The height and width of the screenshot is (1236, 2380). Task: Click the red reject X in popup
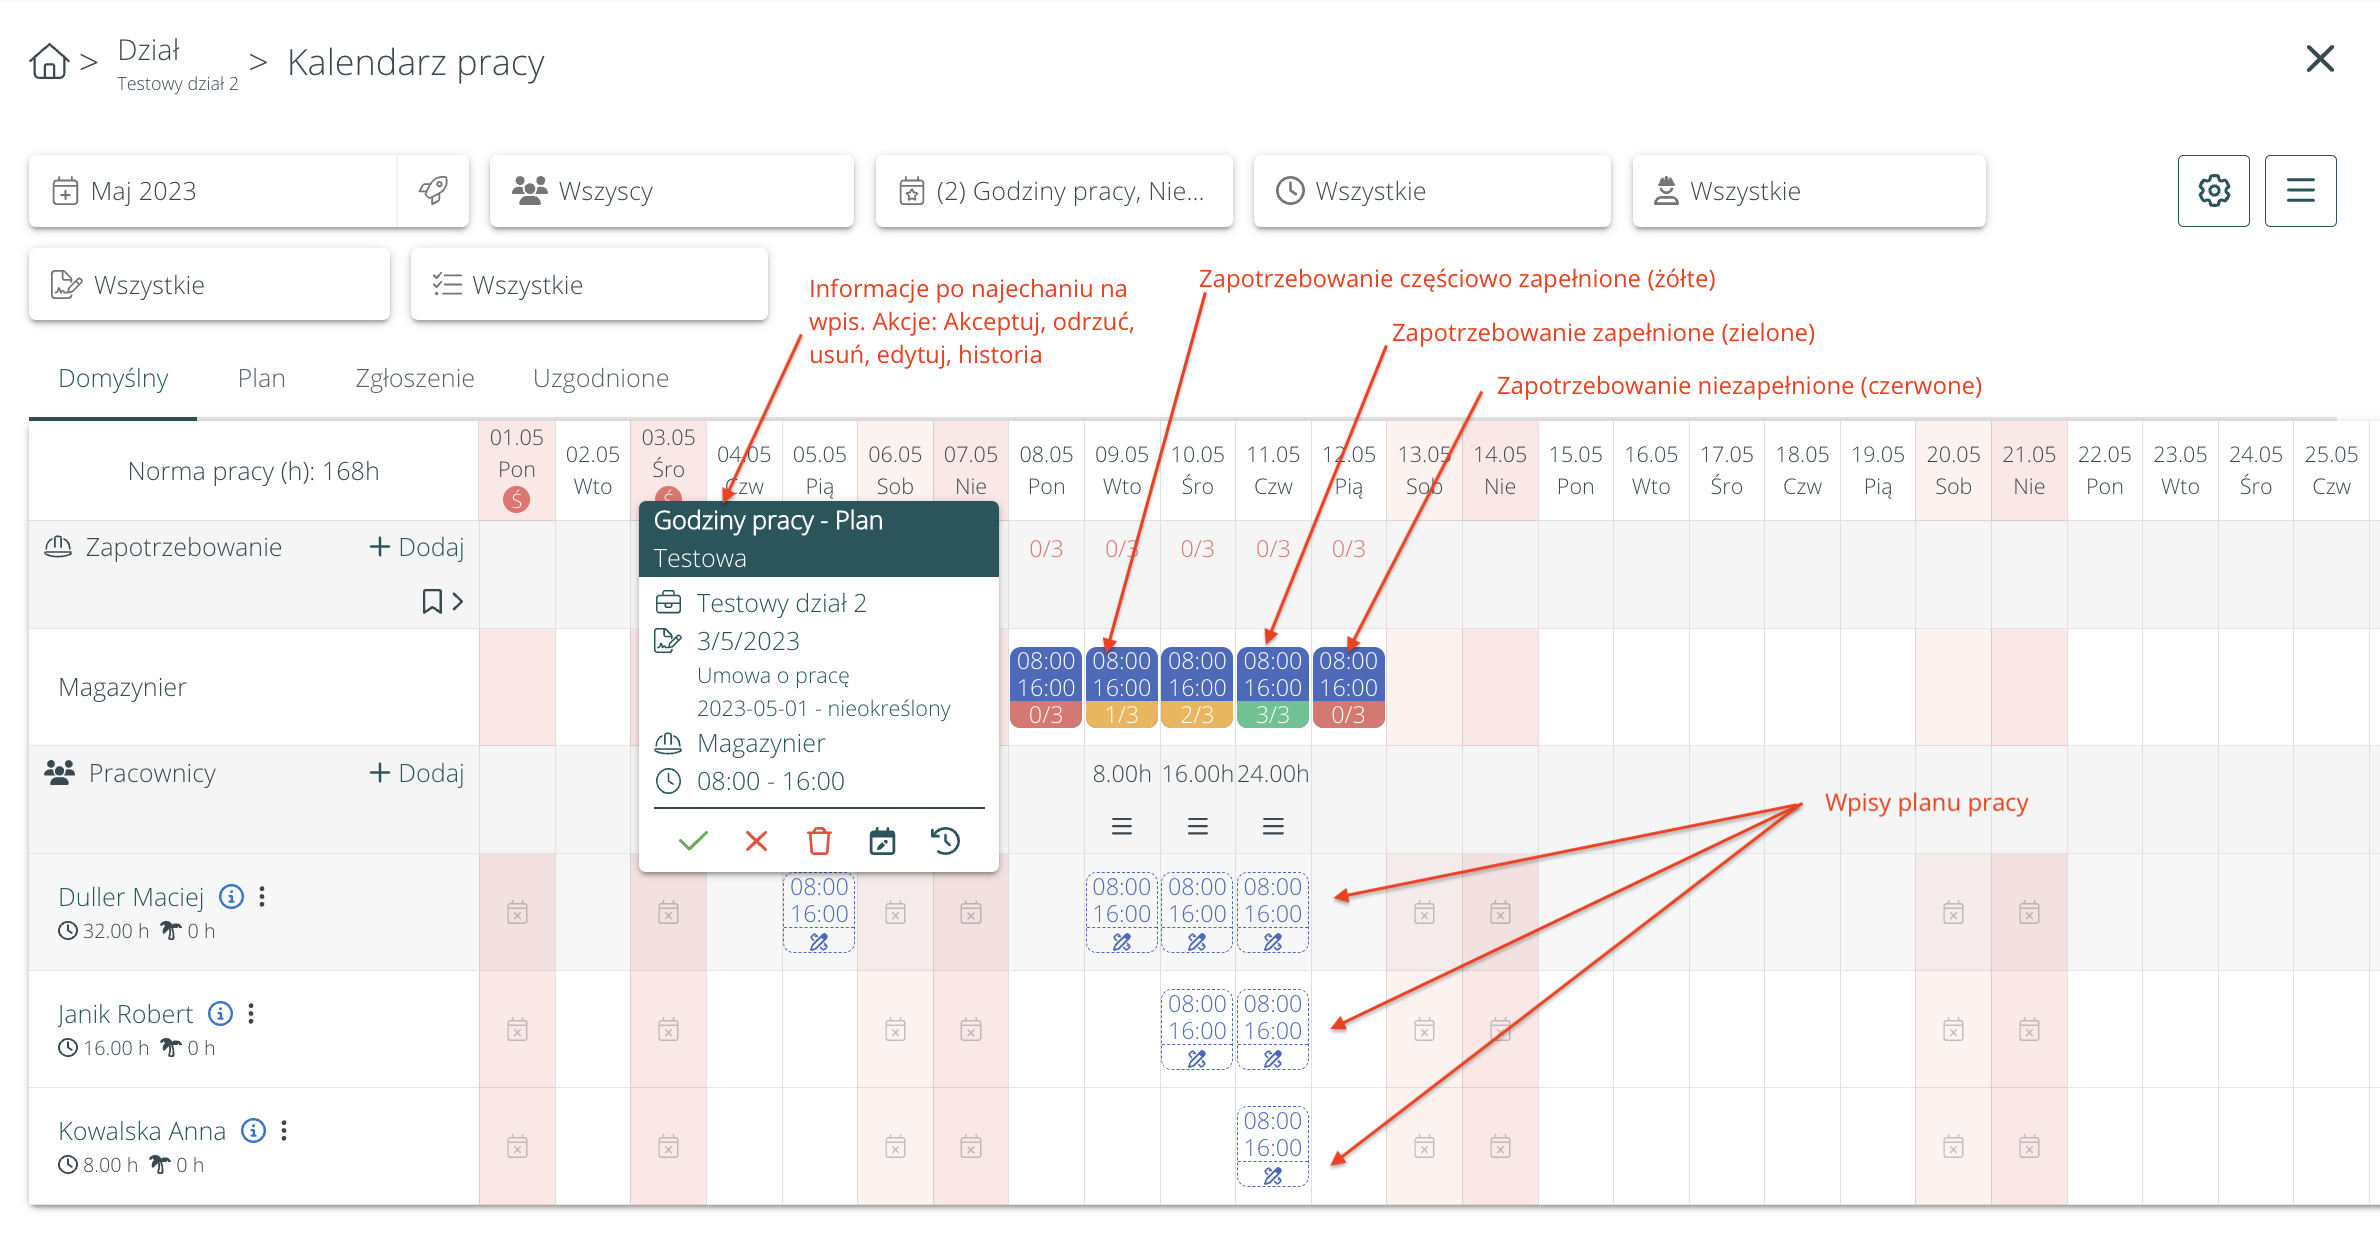(x=756, y=841)
